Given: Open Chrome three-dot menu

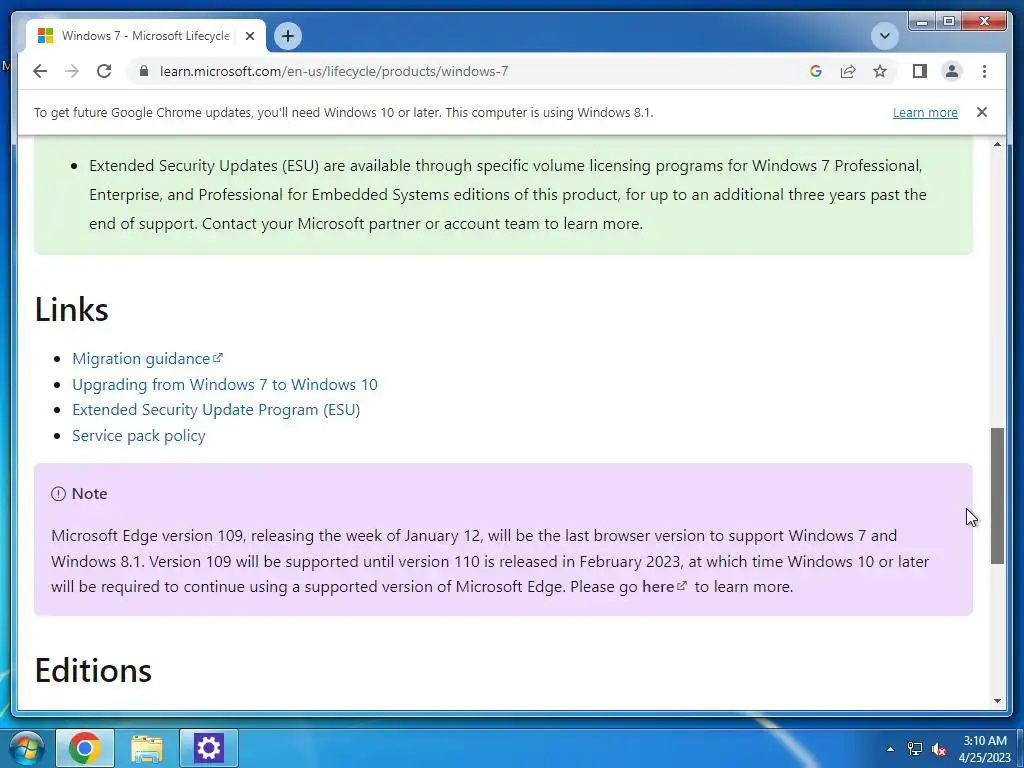Looking at the screenshot, I should click(984, 71).
